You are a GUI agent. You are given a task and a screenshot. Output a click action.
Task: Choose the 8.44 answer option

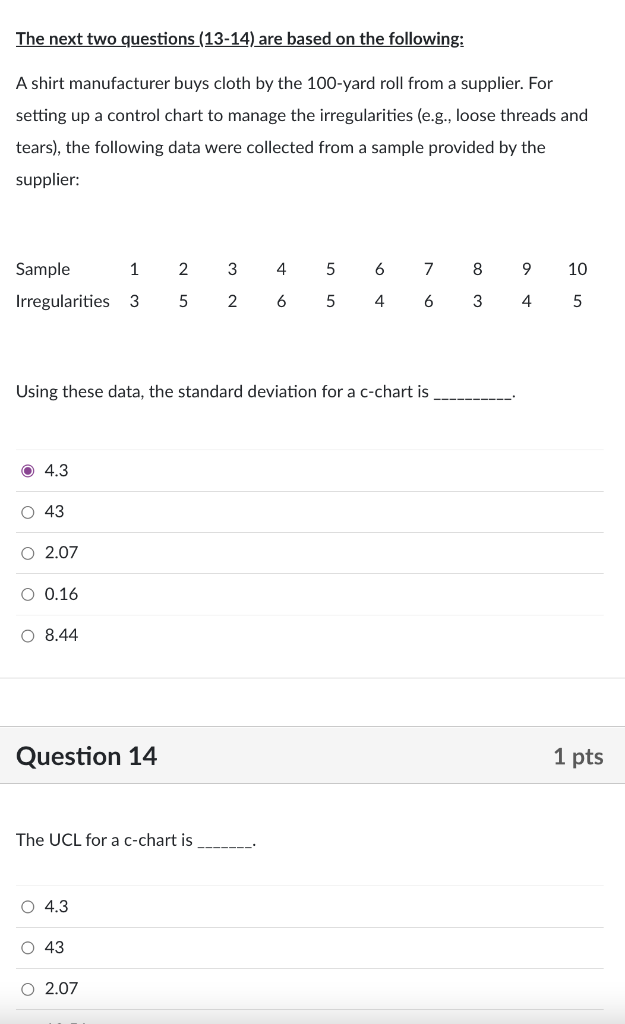(28, 634)
